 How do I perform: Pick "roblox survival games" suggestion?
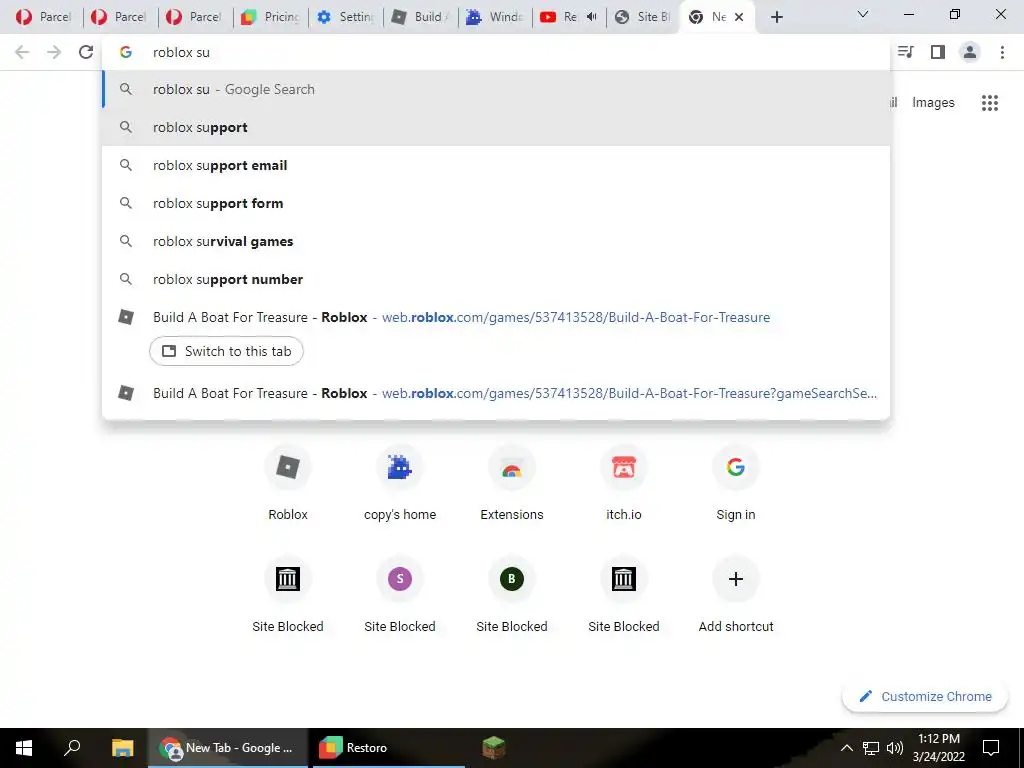tap(496, 241)
